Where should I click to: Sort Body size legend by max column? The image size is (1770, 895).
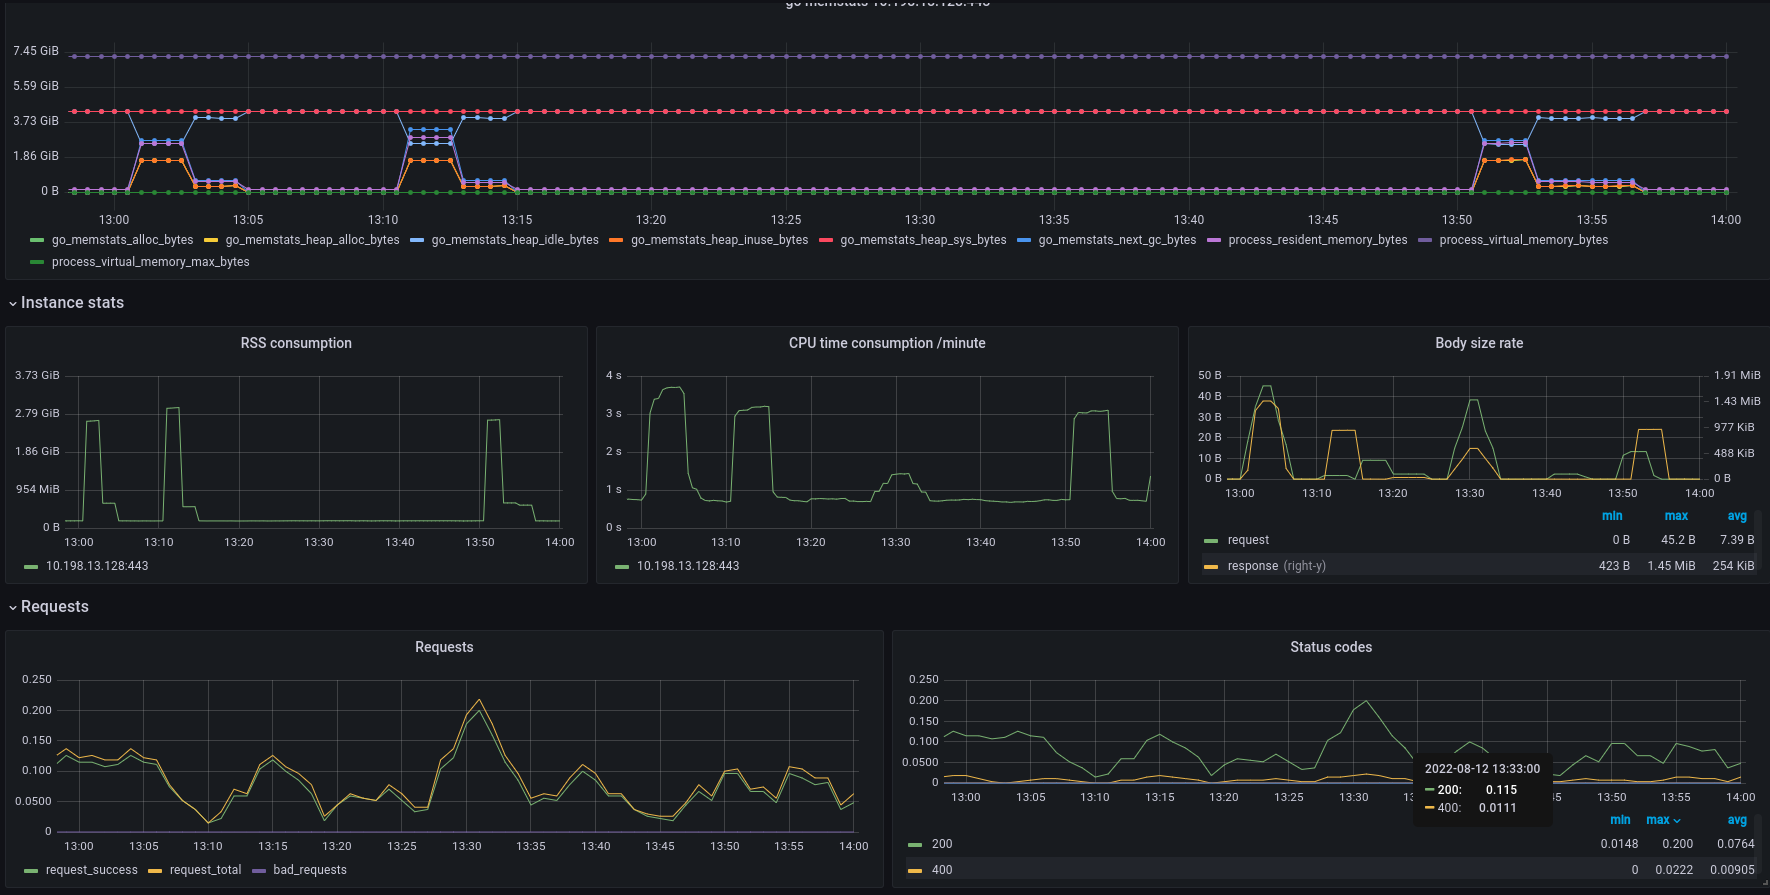pyautogui.click(x=1676, y=516)
